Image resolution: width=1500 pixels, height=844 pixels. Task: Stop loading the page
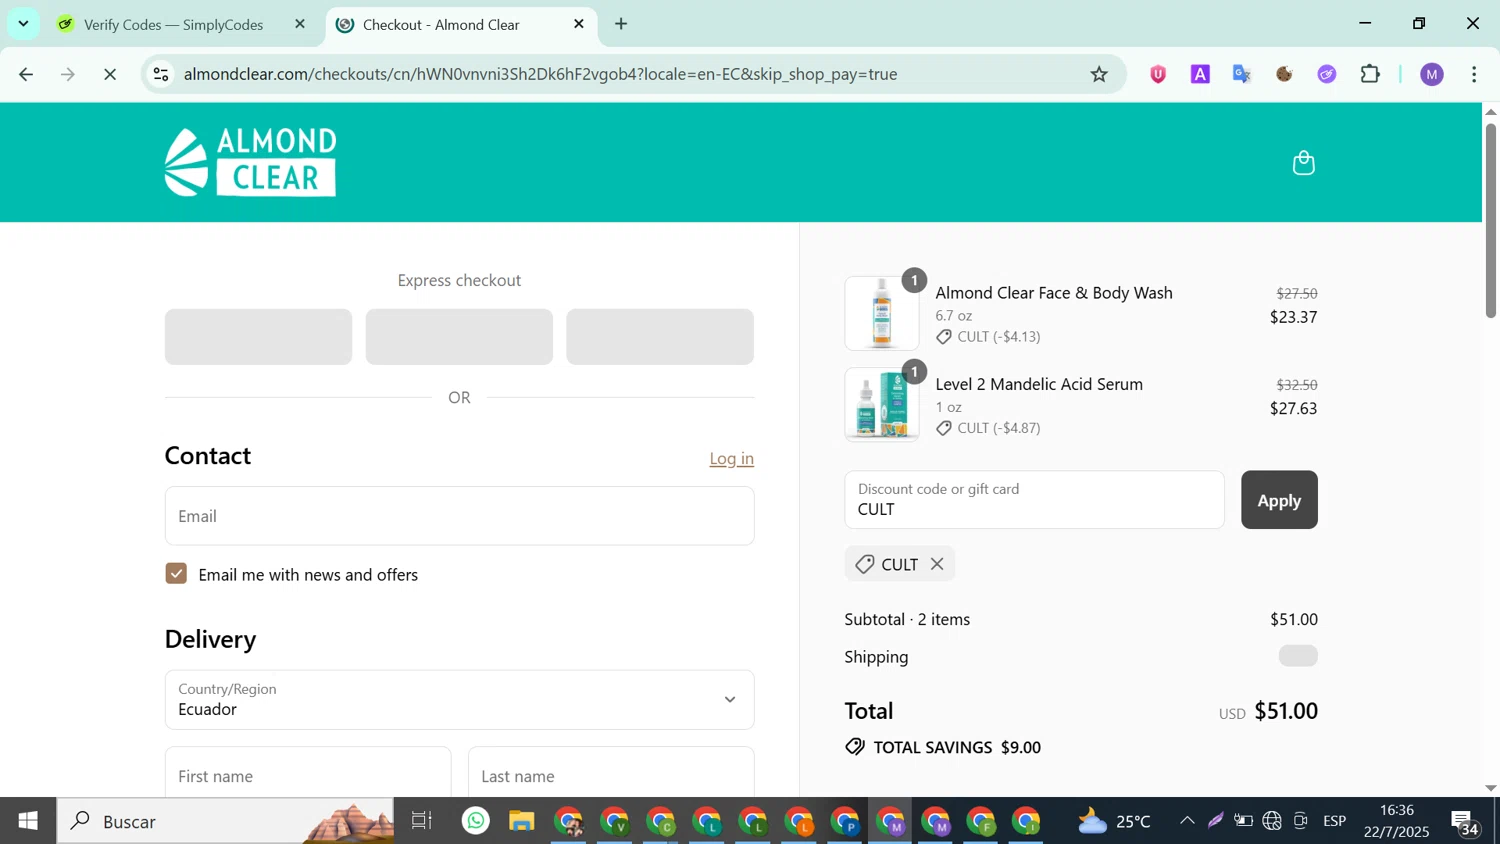coord(110,74)
